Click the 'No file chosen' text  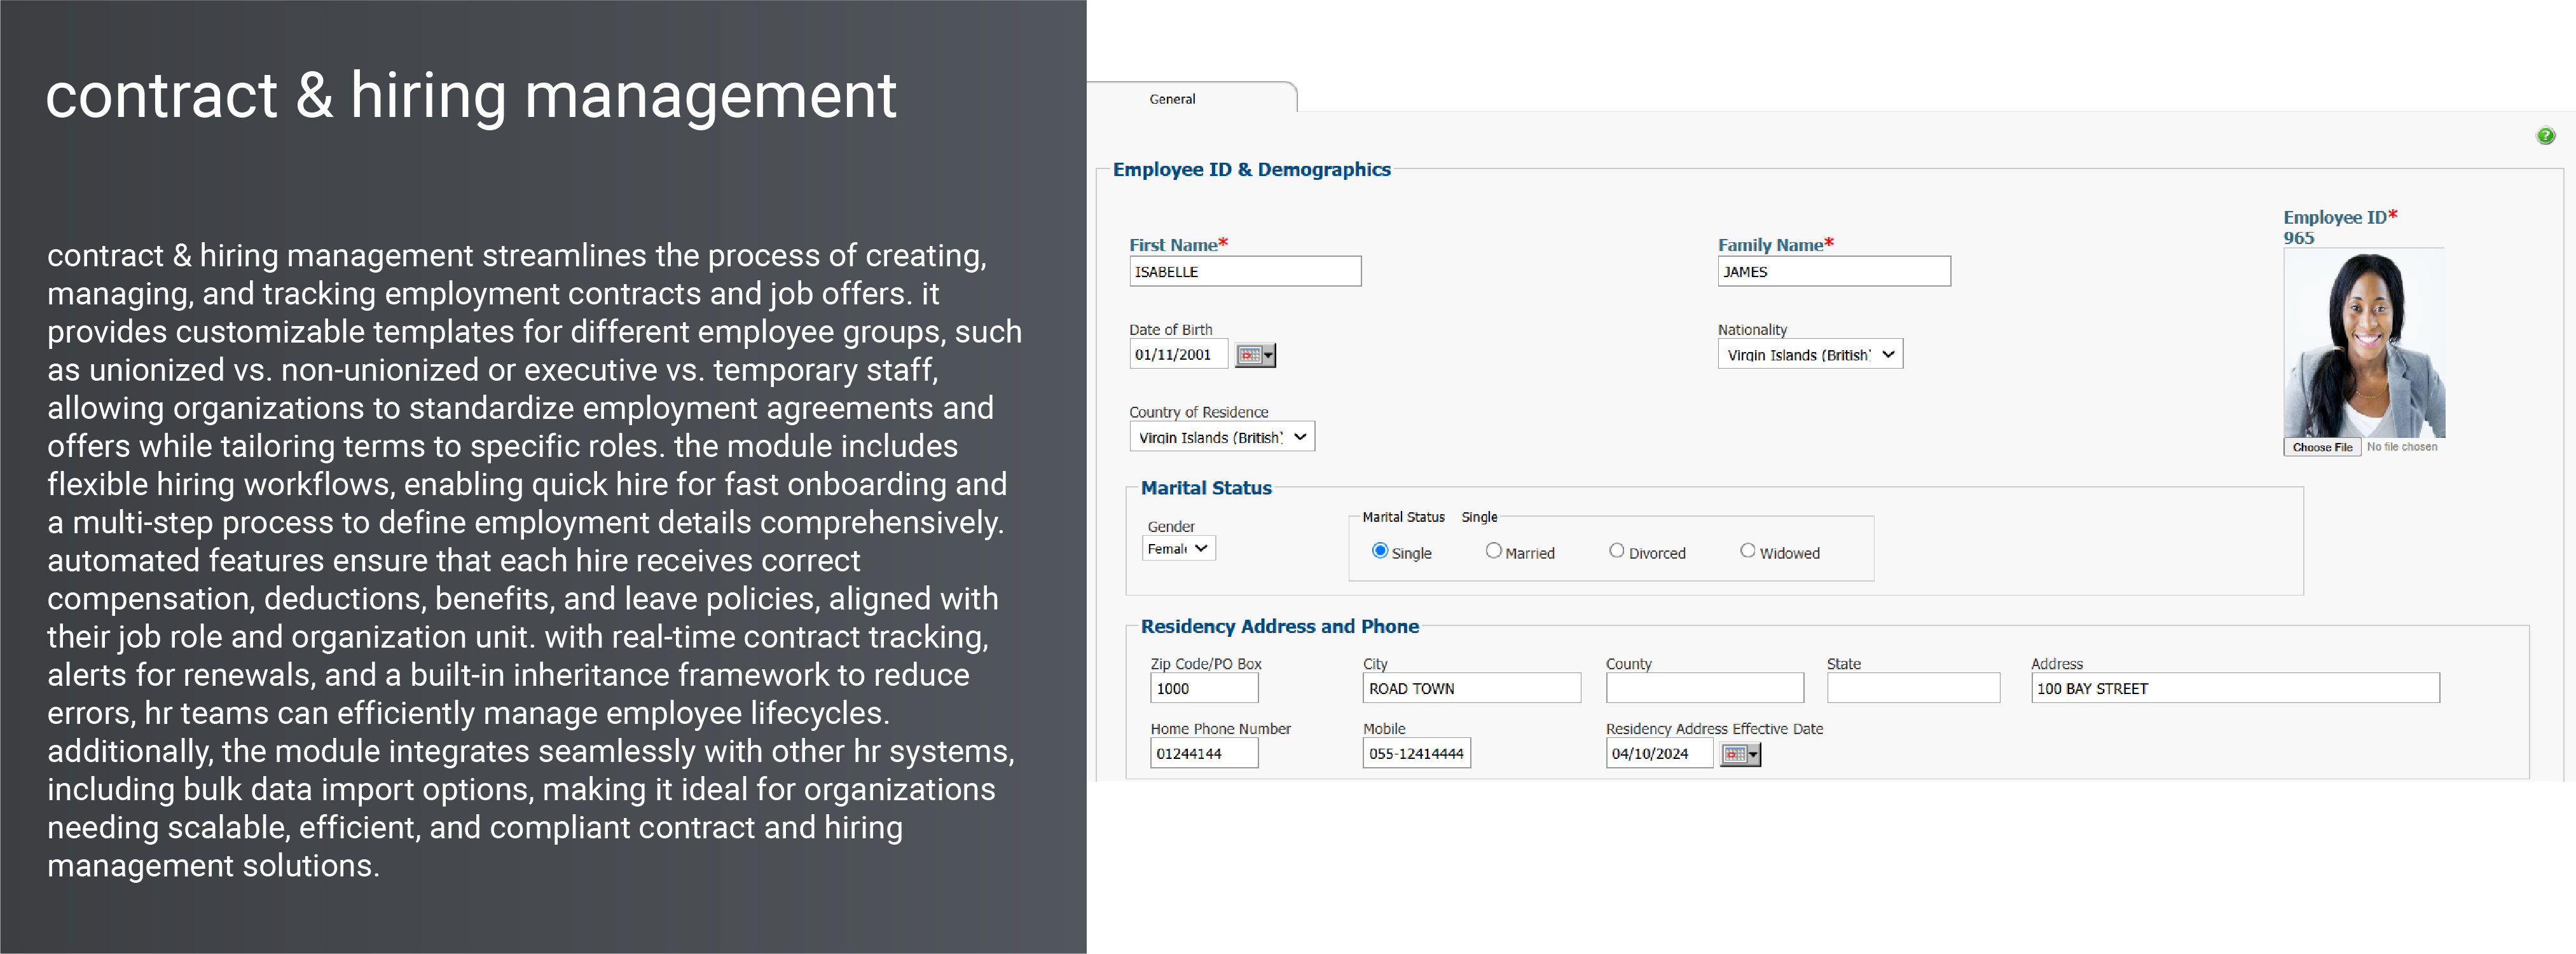(x=2402, y=447)
